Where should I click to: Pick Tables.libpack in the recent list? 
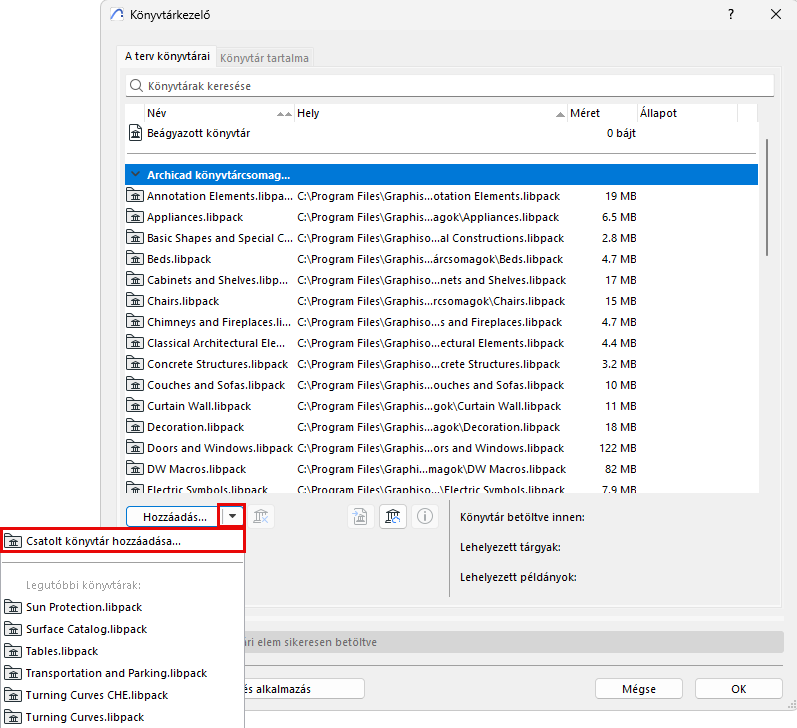tap(62, 651)
